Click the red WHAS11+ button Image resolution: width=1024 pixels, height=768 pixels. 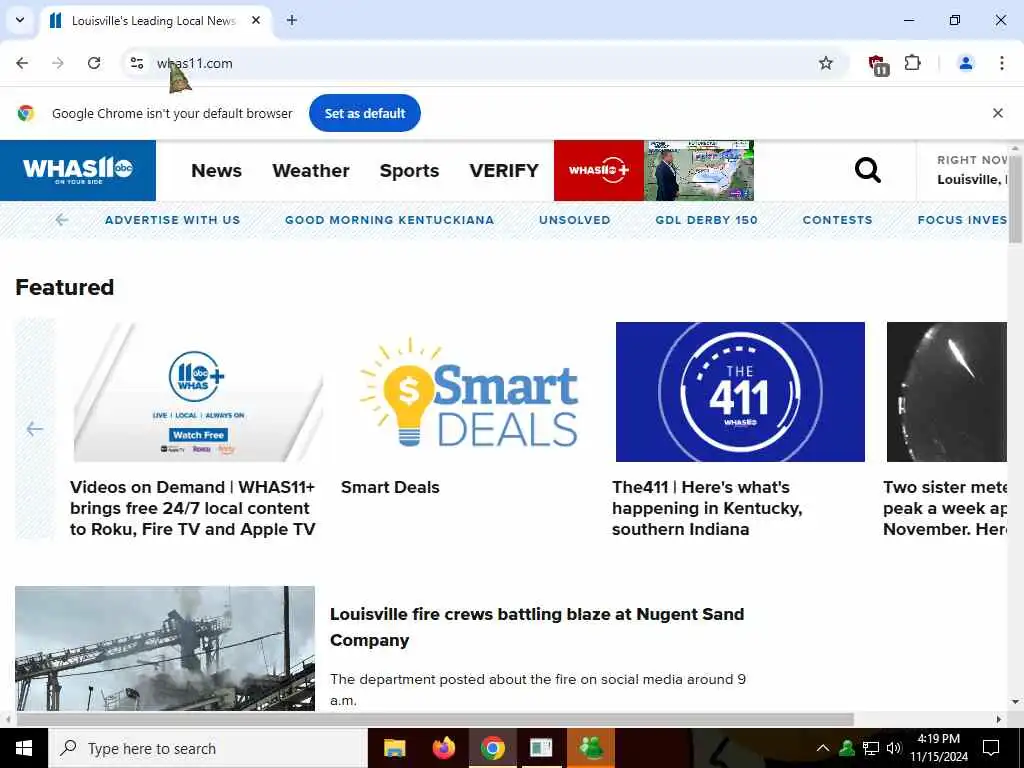(599, 170)
